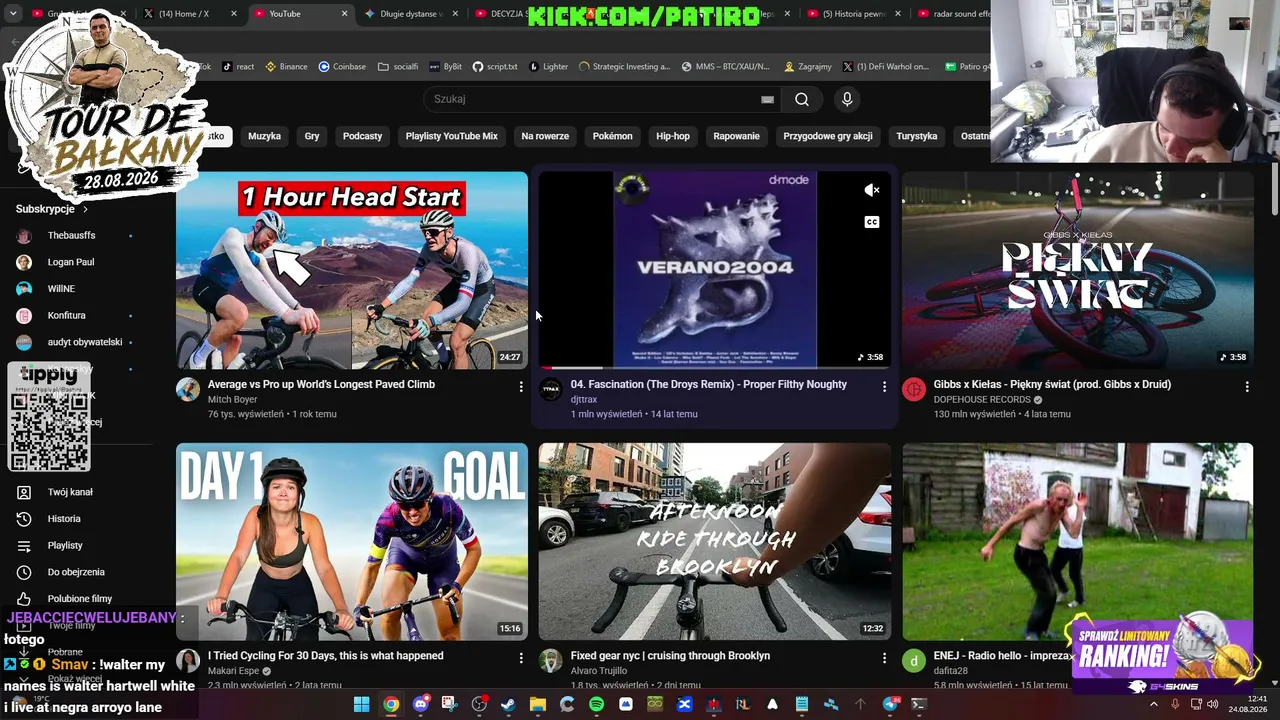Viewport: 1280px width, 720px height.
Task: Open Alvaro Trujillo channel avatar
Action: point(551,661)
